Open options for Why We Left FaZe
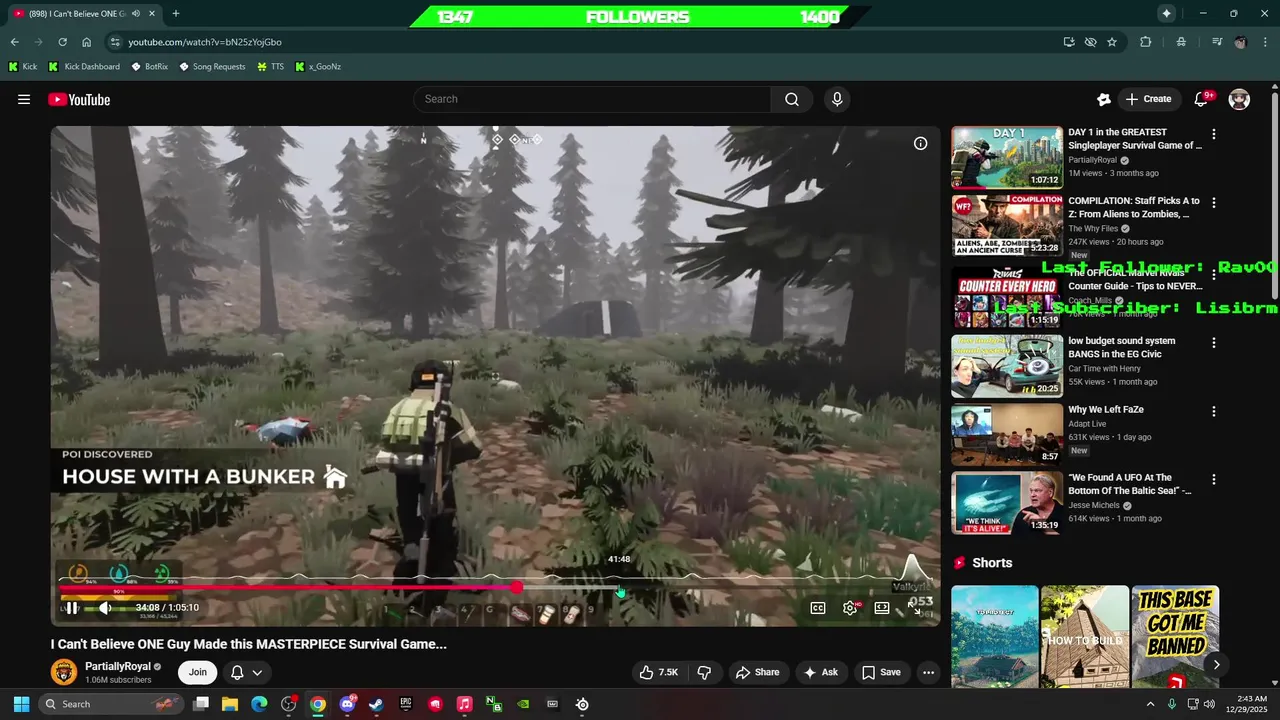Viewport: 1280px width, 720px height. click(x=1214, y=411)
